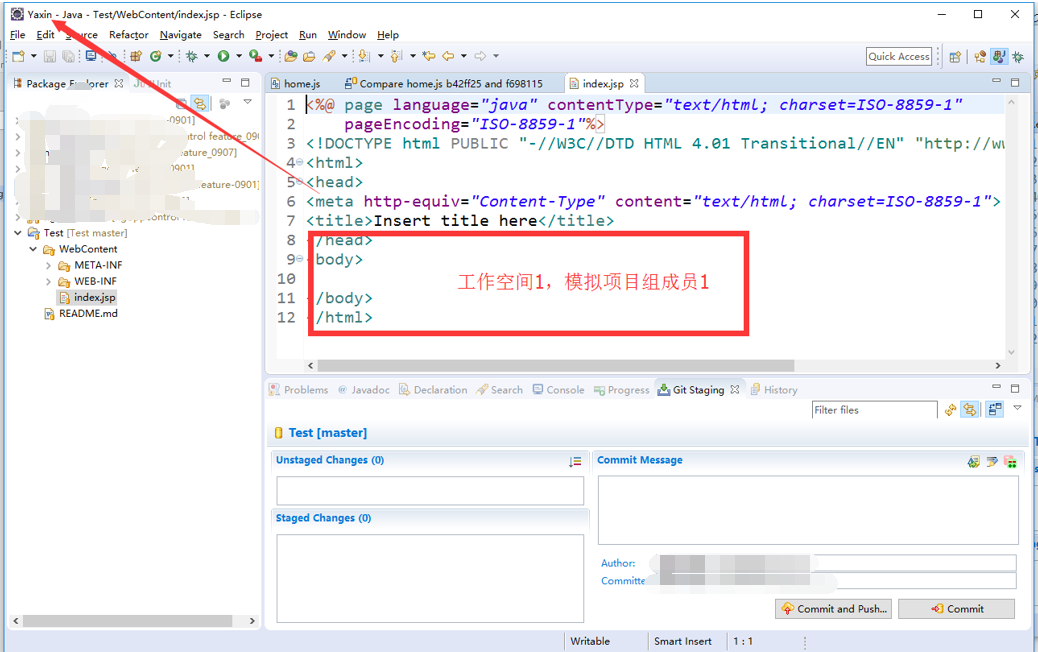Viewport: 1038px width, 652px height.
Task: Click the sort icon in Unstaged Changes header
Action: pyautogui.click(x=575, y=461)
